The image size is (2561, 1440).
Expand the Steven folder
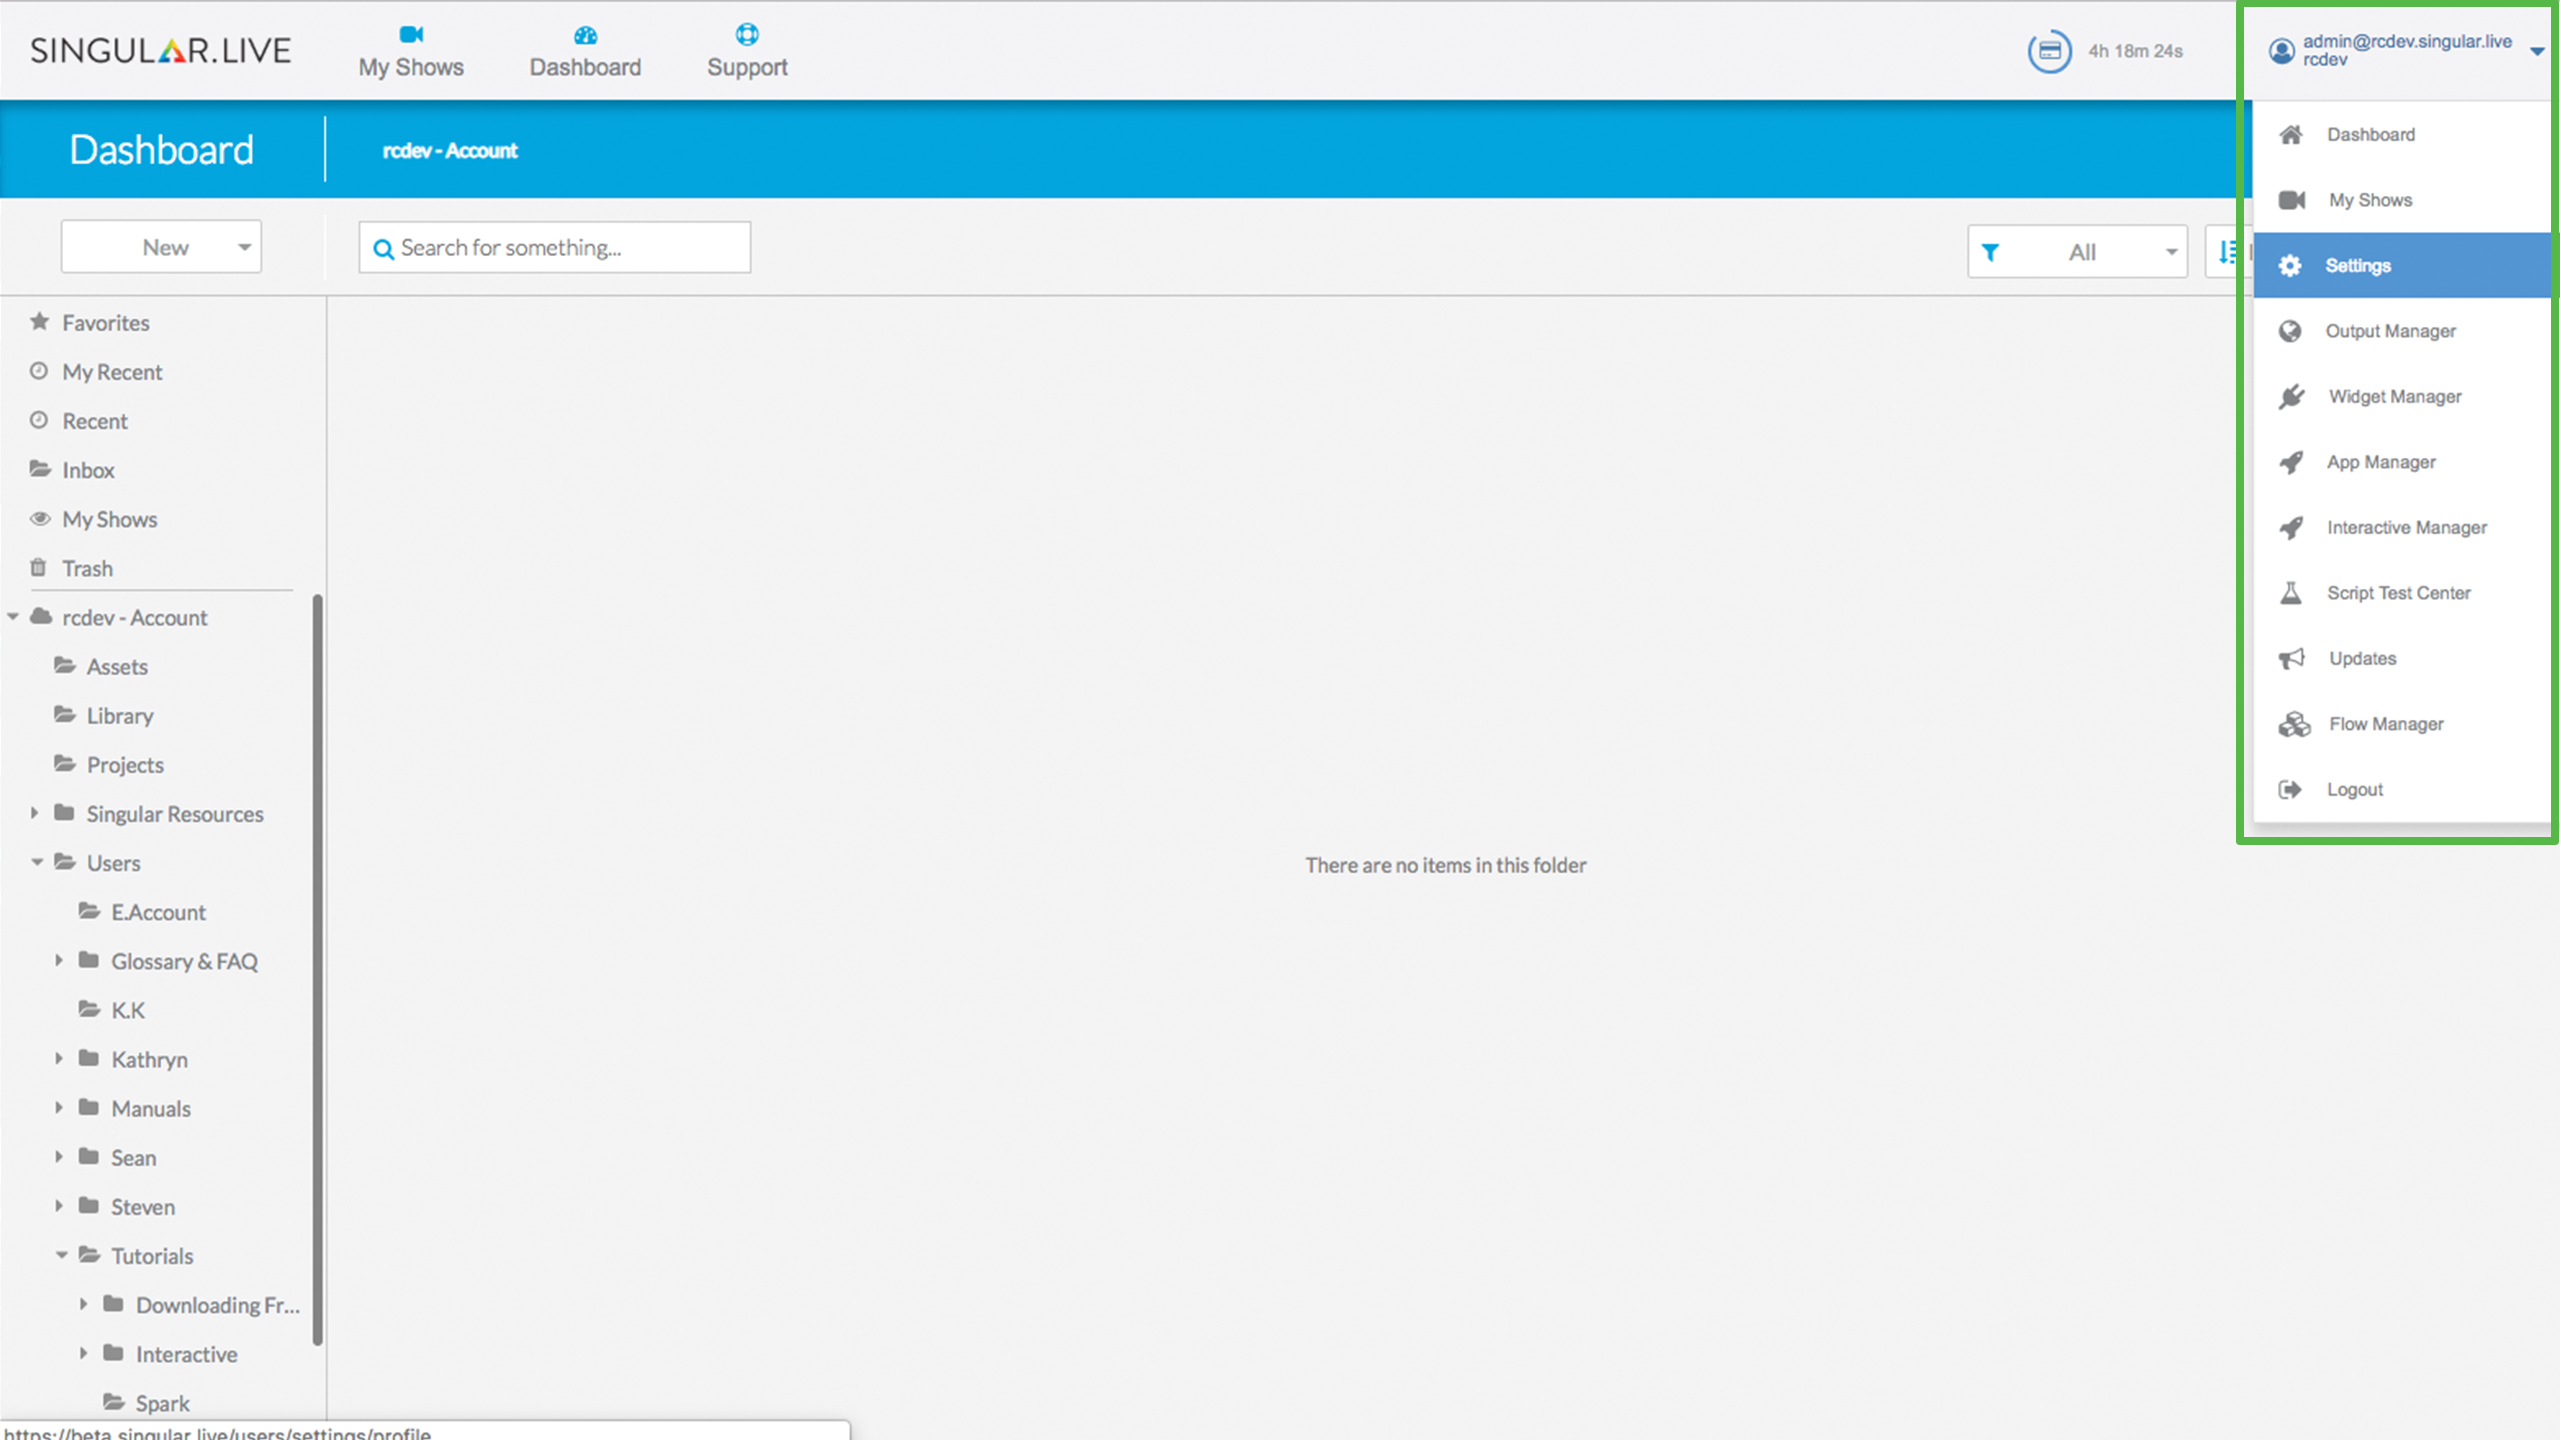[59, 1206]
